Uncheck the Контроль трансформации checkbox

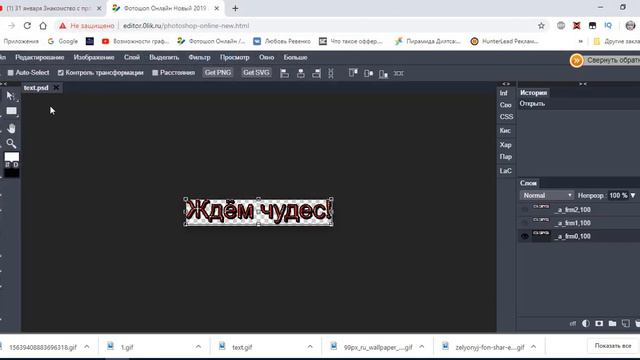tap(60, 73)
